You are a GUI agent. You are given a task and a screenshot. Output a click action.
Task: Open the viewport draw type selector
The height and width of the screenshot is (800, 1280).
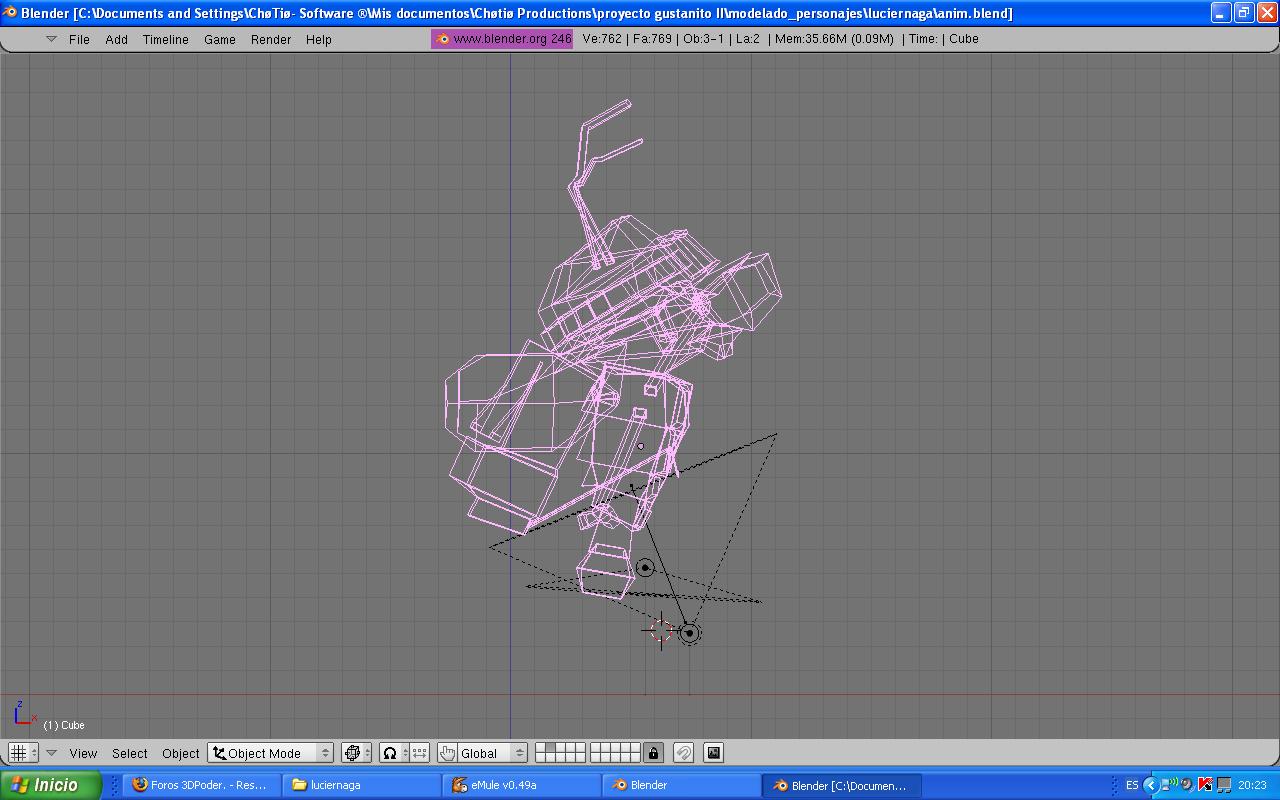pyautogui.click(x=356, y=753)
